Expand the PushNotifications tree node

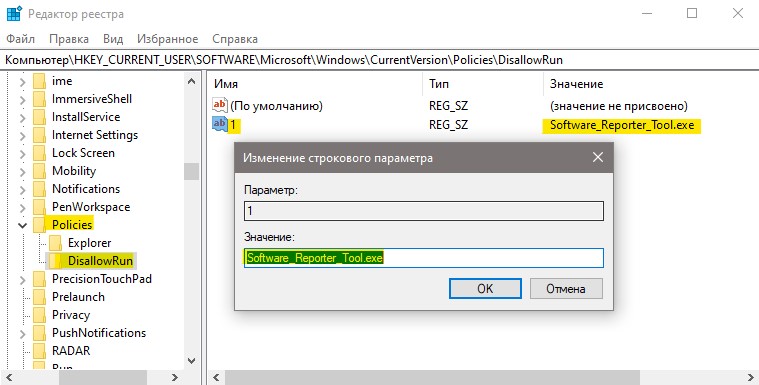coord(22,334)
